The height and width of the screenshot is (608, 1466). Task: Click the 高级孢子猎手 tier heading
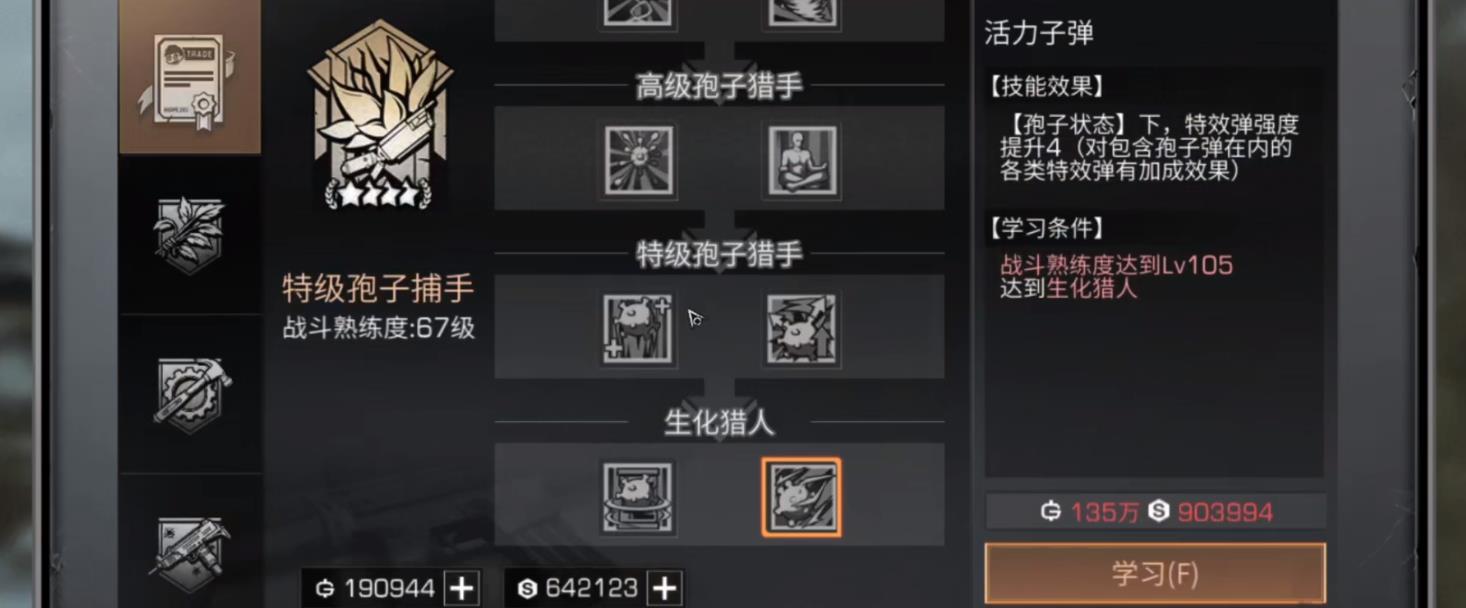(x=719, y=86)
